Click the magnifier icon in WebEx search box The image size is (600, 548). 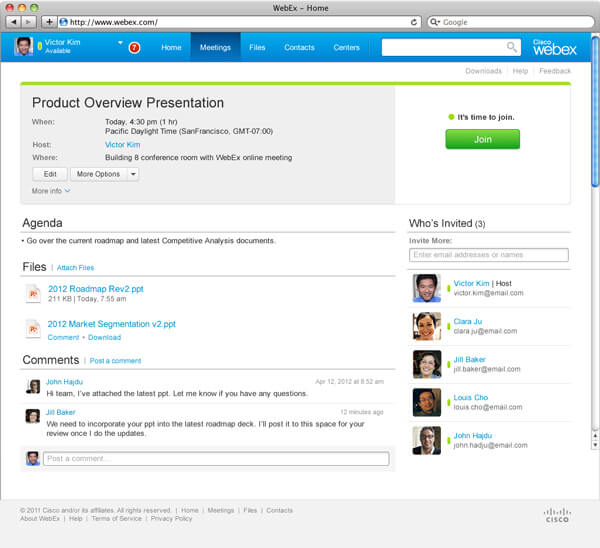512,47
